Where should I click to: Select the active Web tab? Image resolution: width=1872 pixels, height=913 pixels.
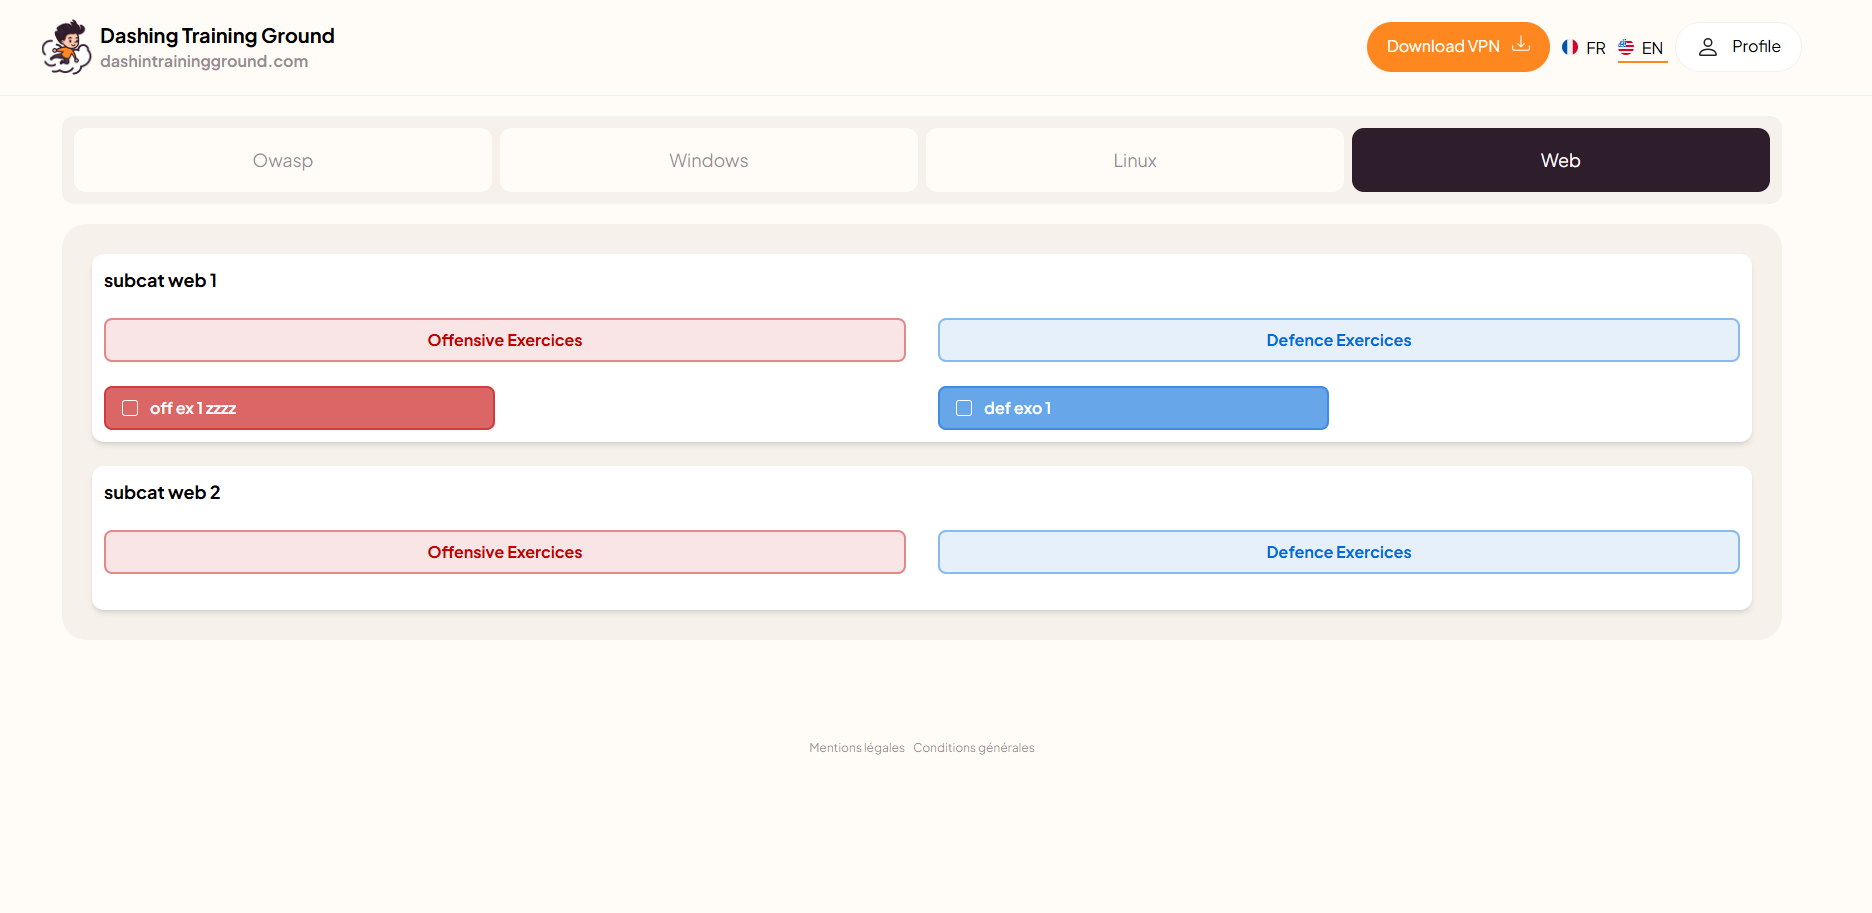pyautogui.click(x=1560, y=160)
